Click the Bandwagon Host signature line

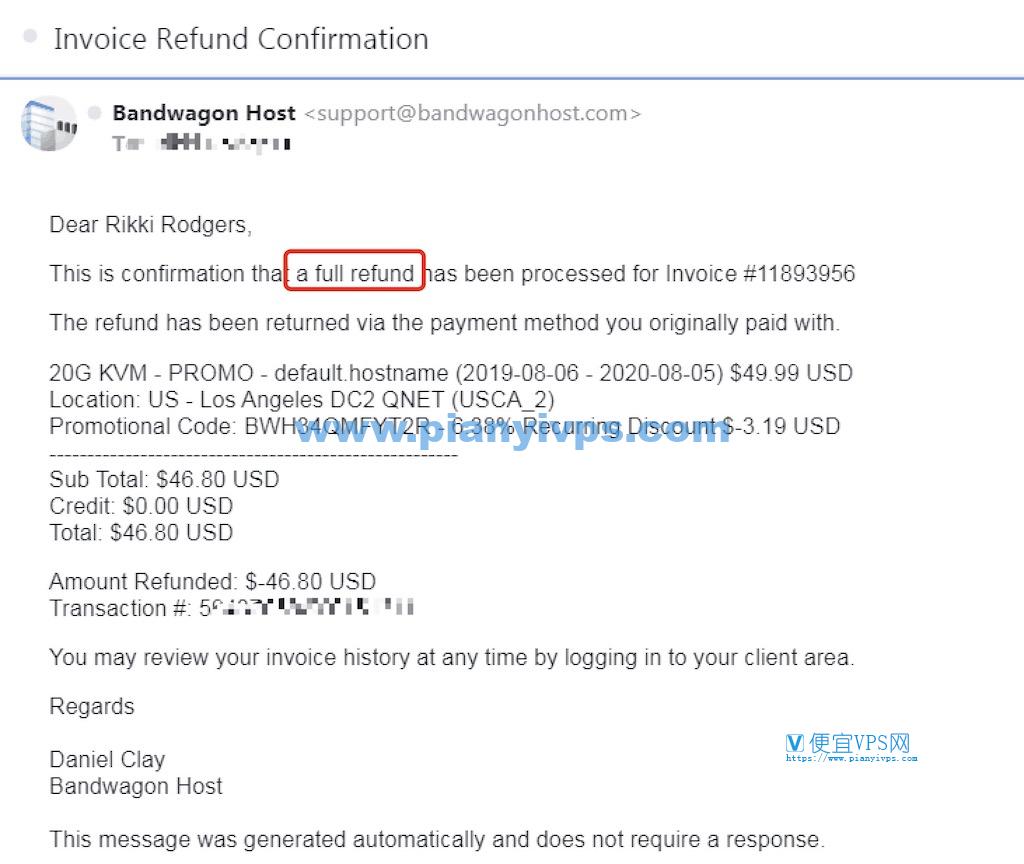point(136,786)
